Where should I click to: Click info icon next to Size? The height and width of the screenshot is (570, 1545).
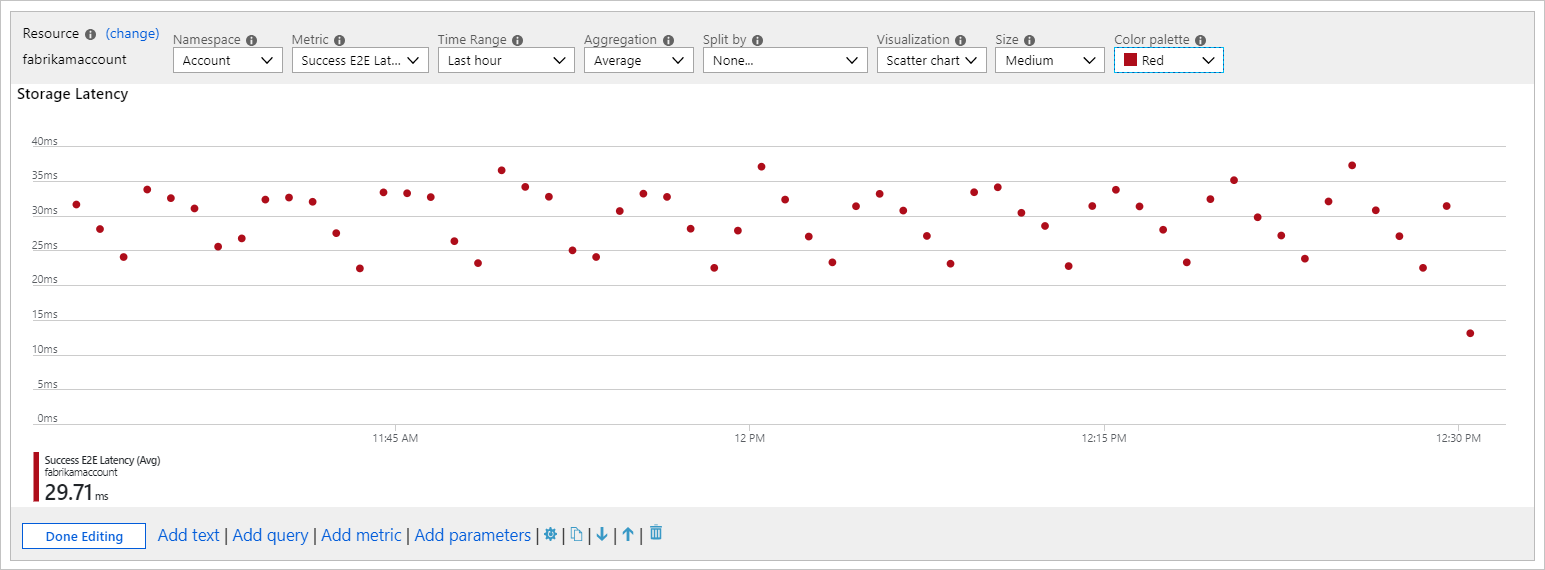[1029, 40]
